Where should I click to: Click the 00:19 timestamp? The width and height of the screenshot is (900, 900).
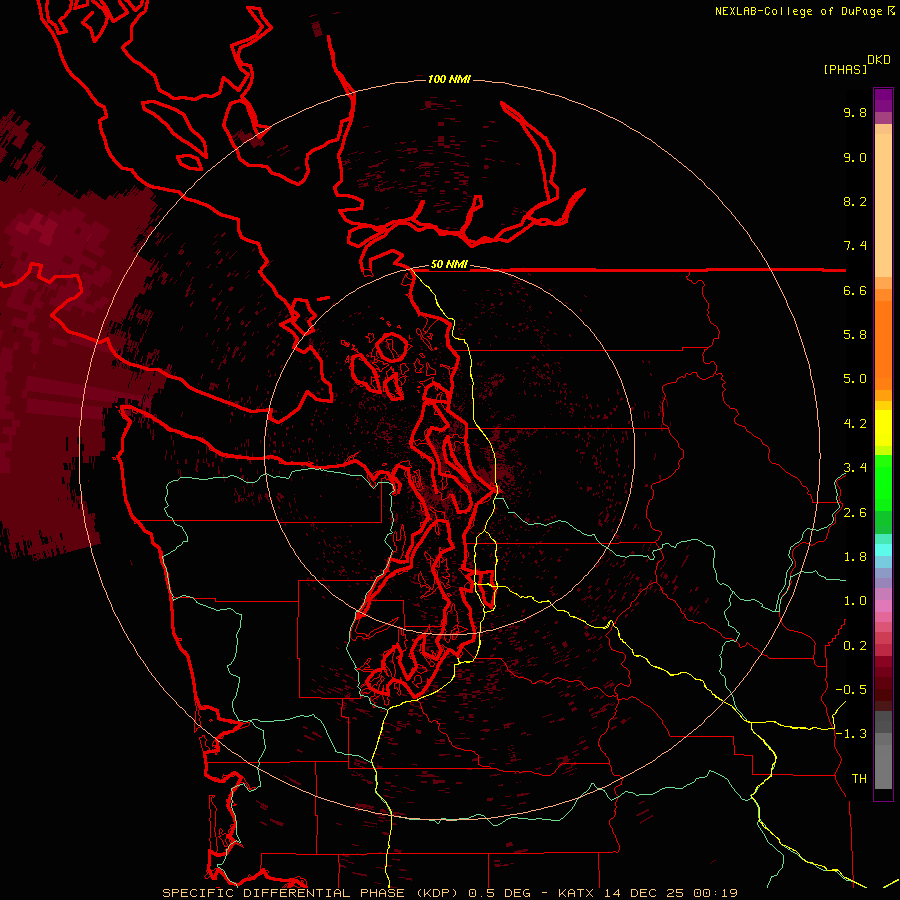pyautogui.click(x=714, y=893)
